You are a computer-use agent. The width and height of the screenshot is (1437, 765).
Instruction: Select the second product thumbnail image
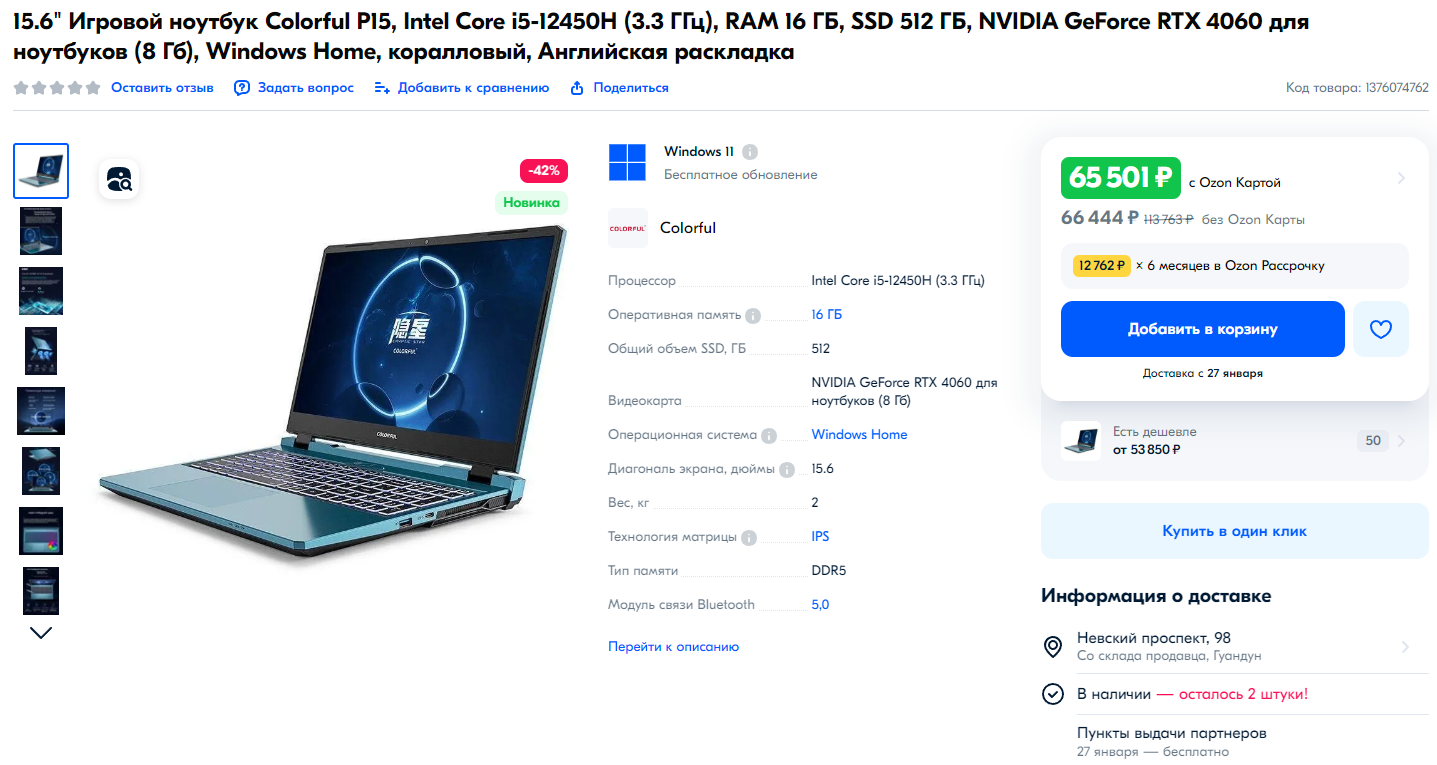(x=41, y=231)
